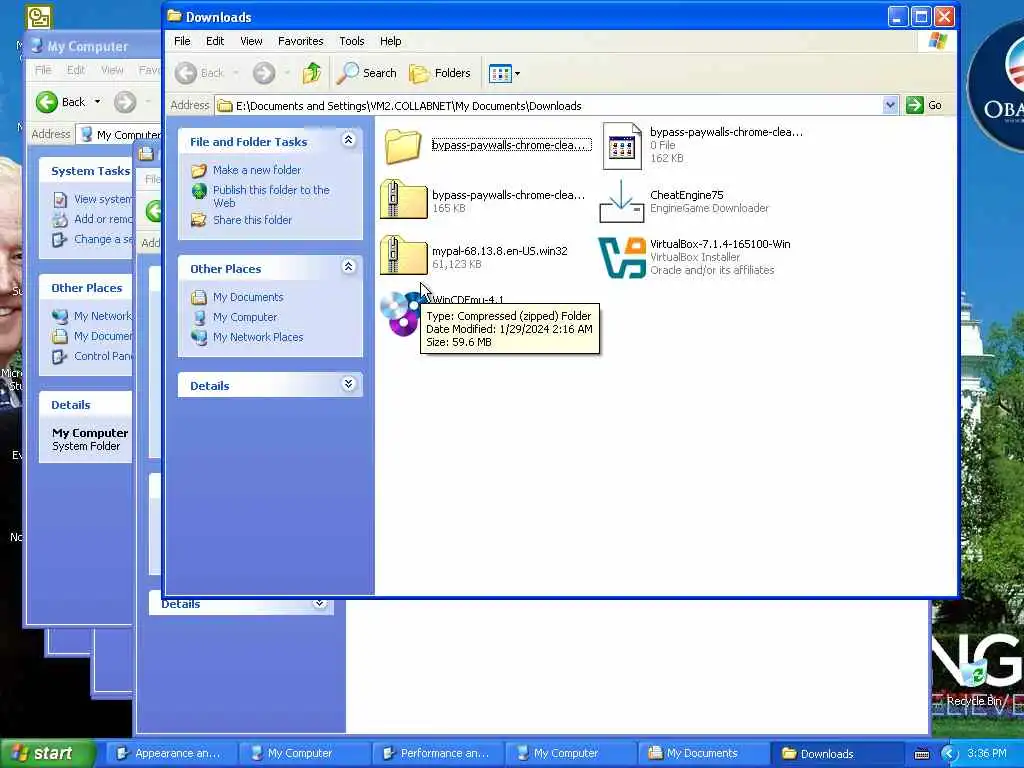Select the VirtualBox-7.1.4-165100-Win installer icon
This screenshot has width=1024, height=768.
621,257
